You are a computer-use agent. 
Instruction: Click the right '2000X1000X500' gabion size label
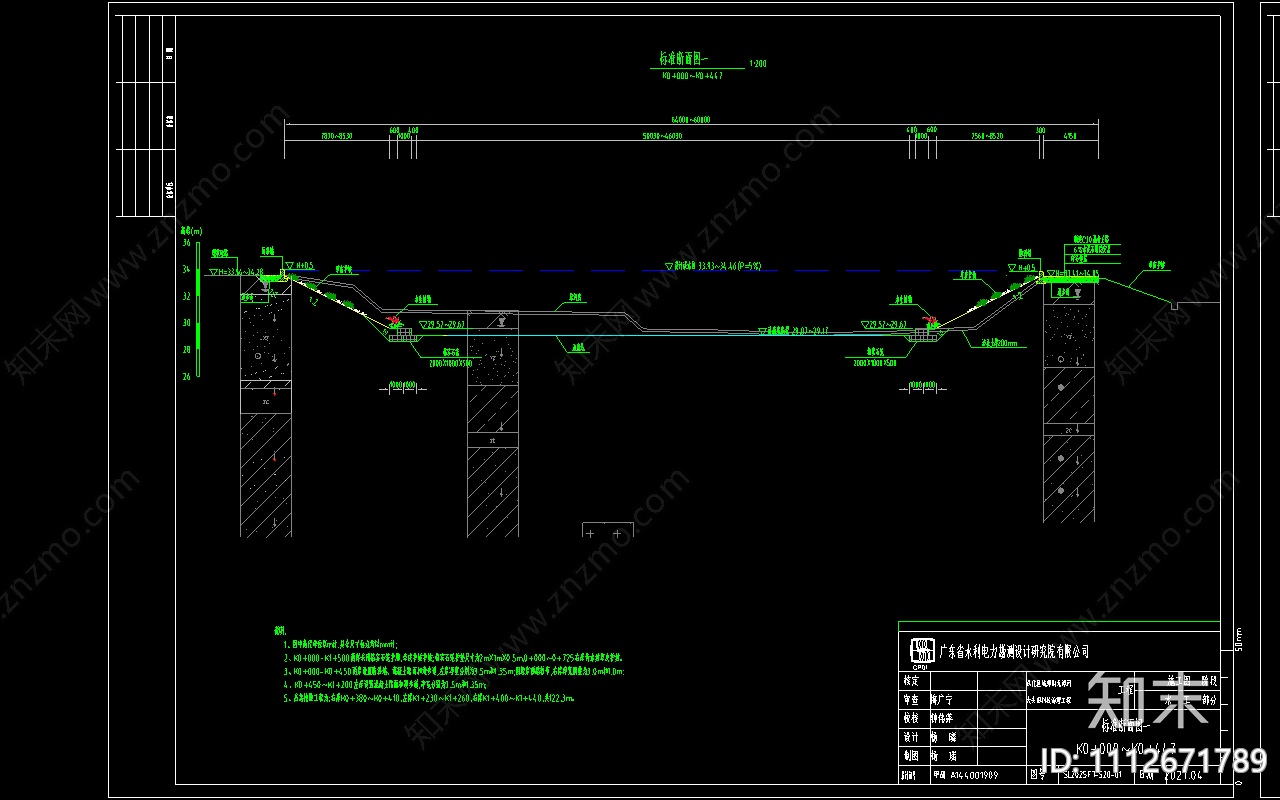pos(875,363)
